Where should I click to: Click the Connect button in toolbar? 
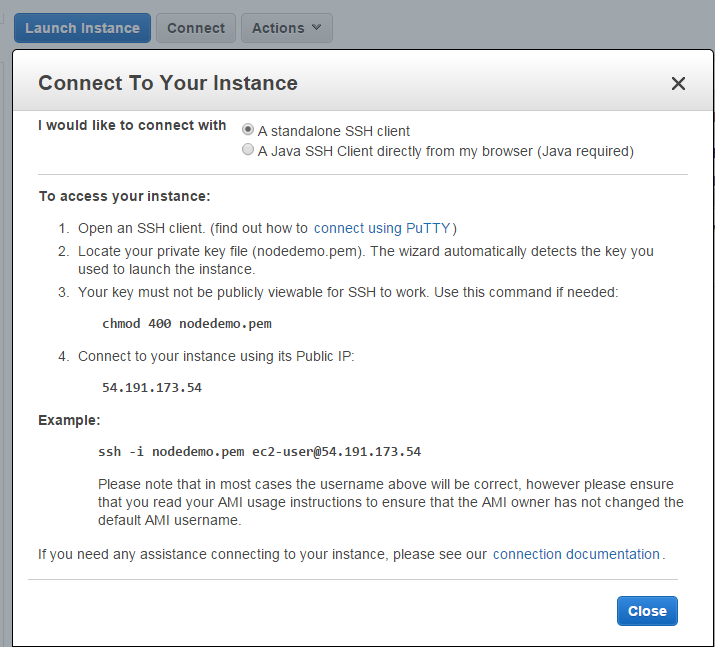[196, 28]
